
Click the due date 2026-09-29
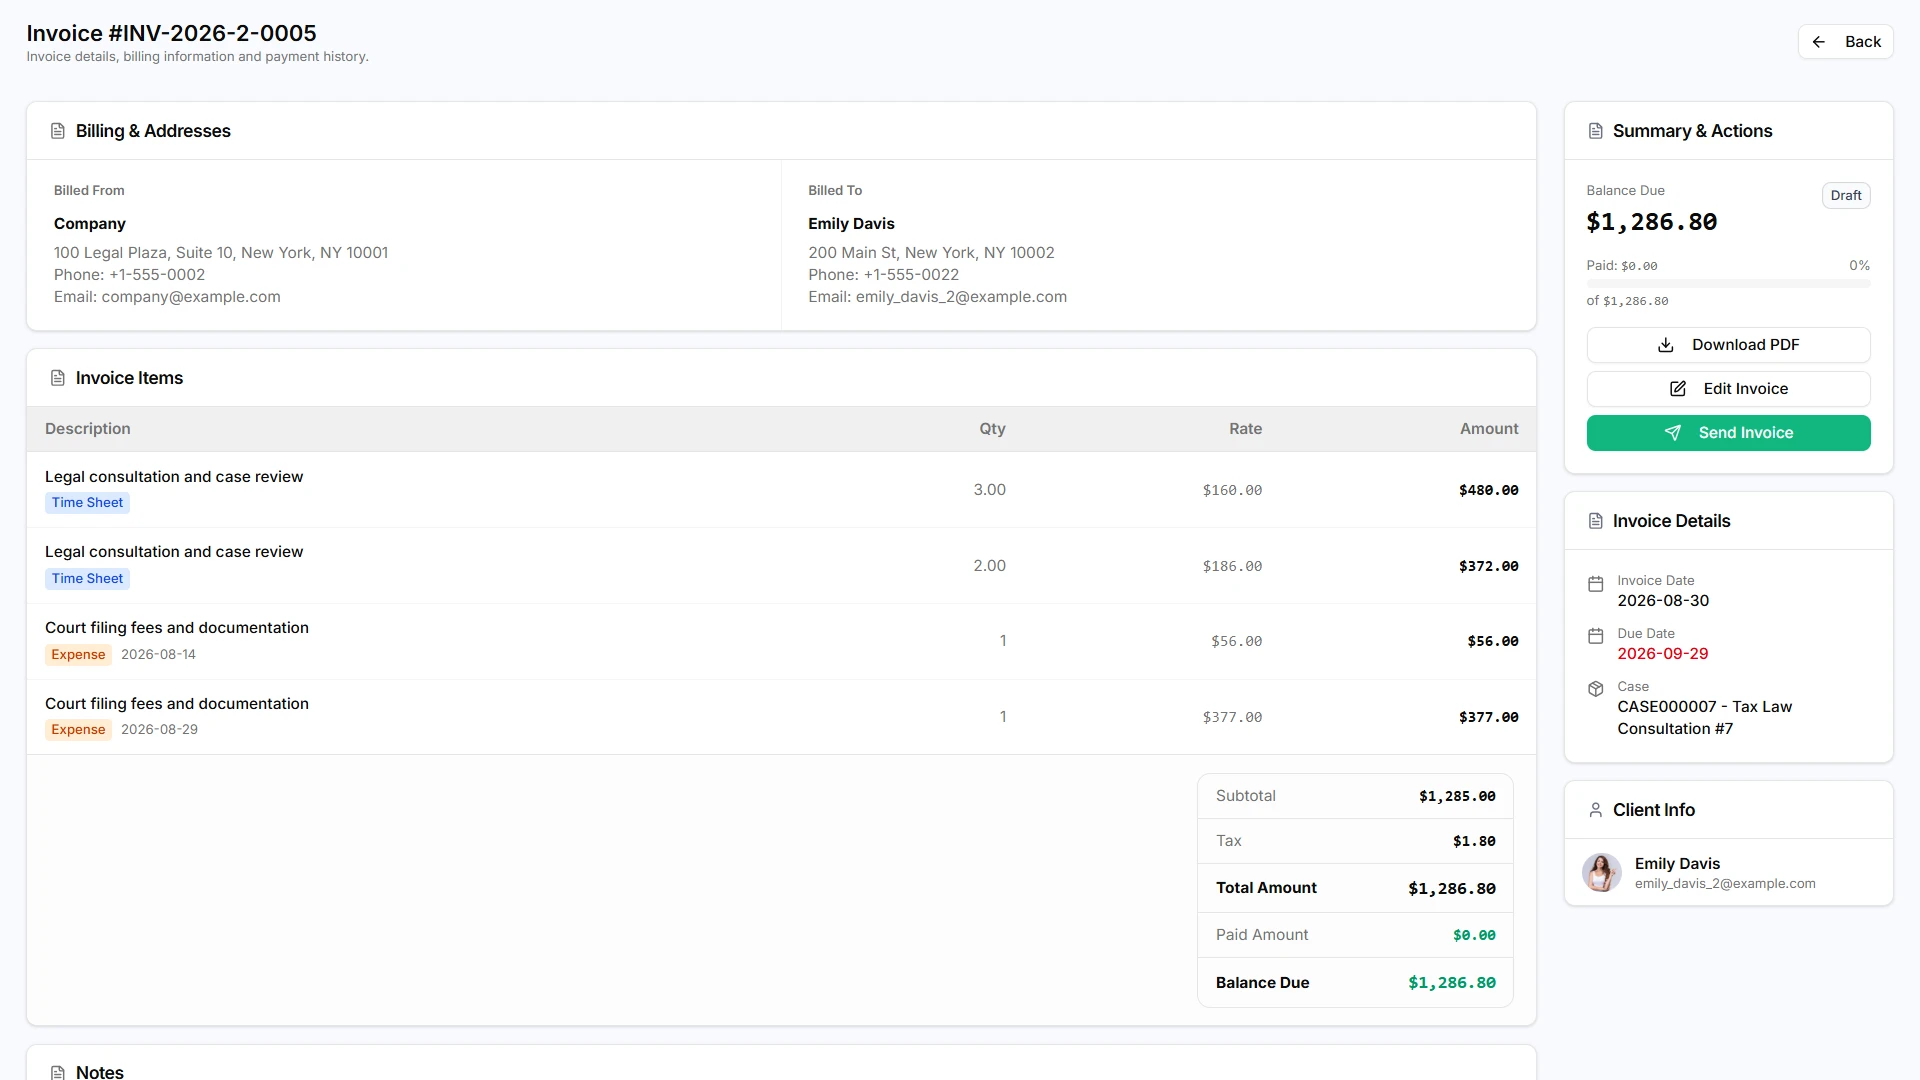click(1663, 654)
